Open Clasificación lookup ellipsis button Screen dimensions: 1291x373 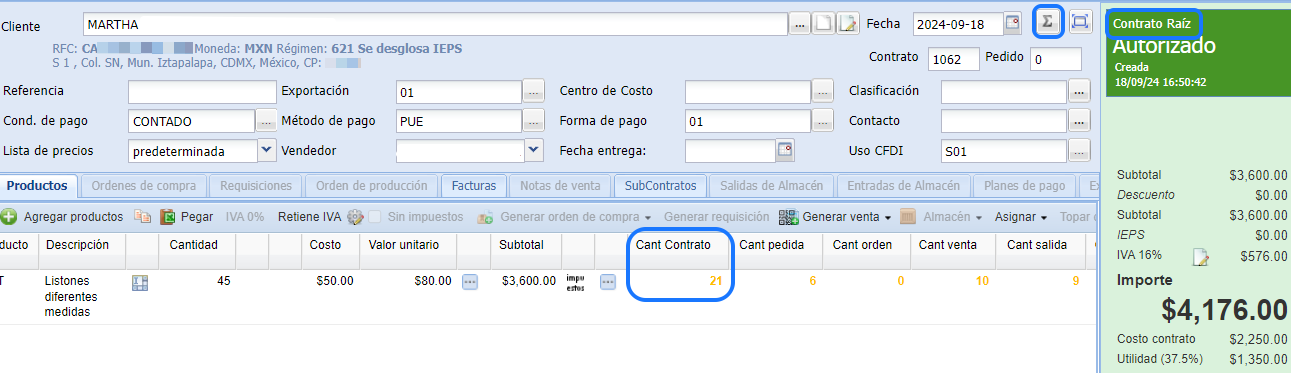click(x=1079, y=91)
